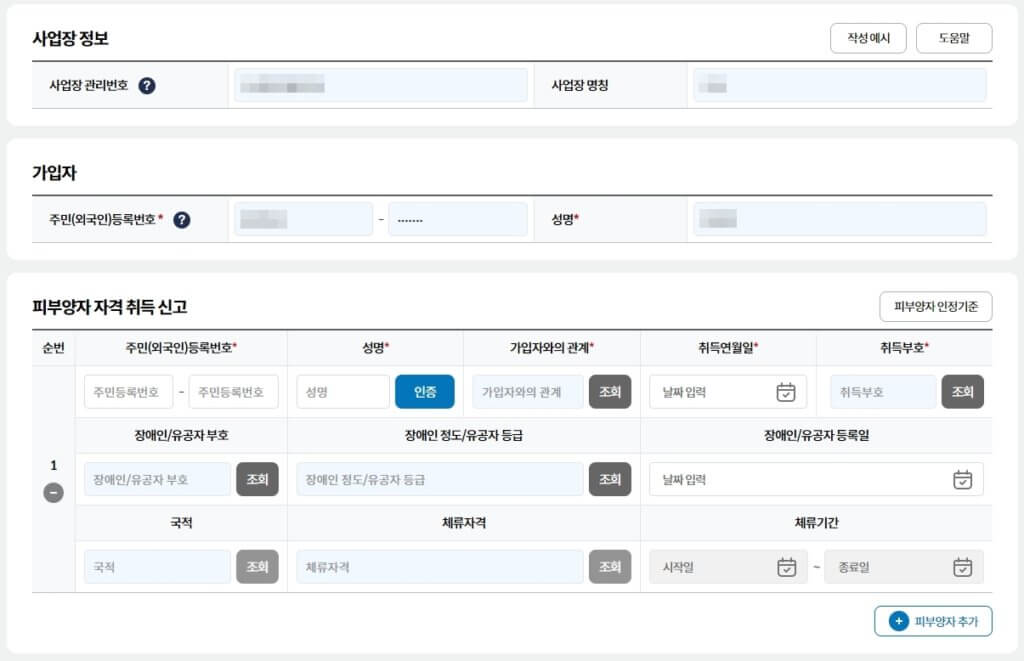Open the 작성예시 button
Screen dimensions: 1024x661
click(868, 38)
